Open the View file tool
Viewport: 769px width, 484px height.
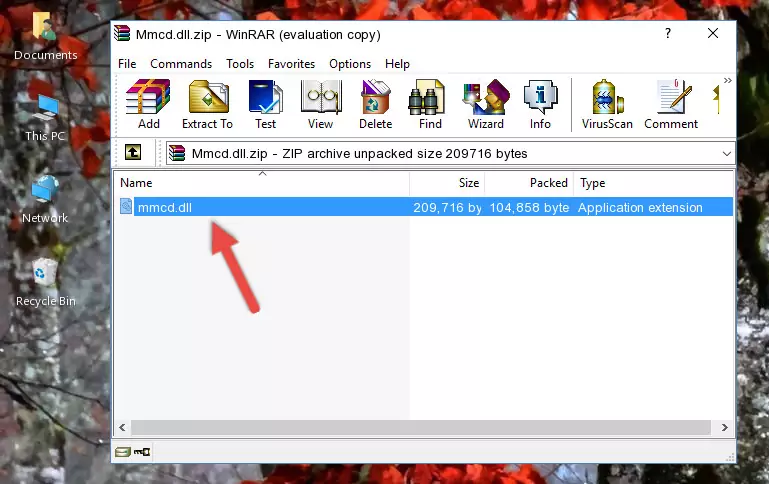point(321,104)
